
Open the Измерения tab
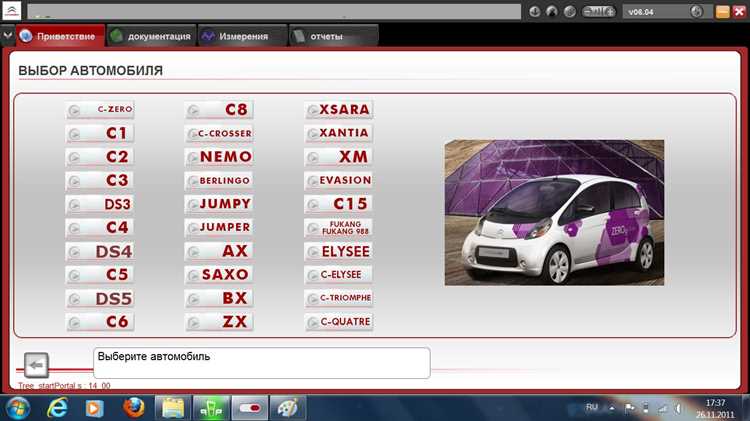tap(234, 36)
